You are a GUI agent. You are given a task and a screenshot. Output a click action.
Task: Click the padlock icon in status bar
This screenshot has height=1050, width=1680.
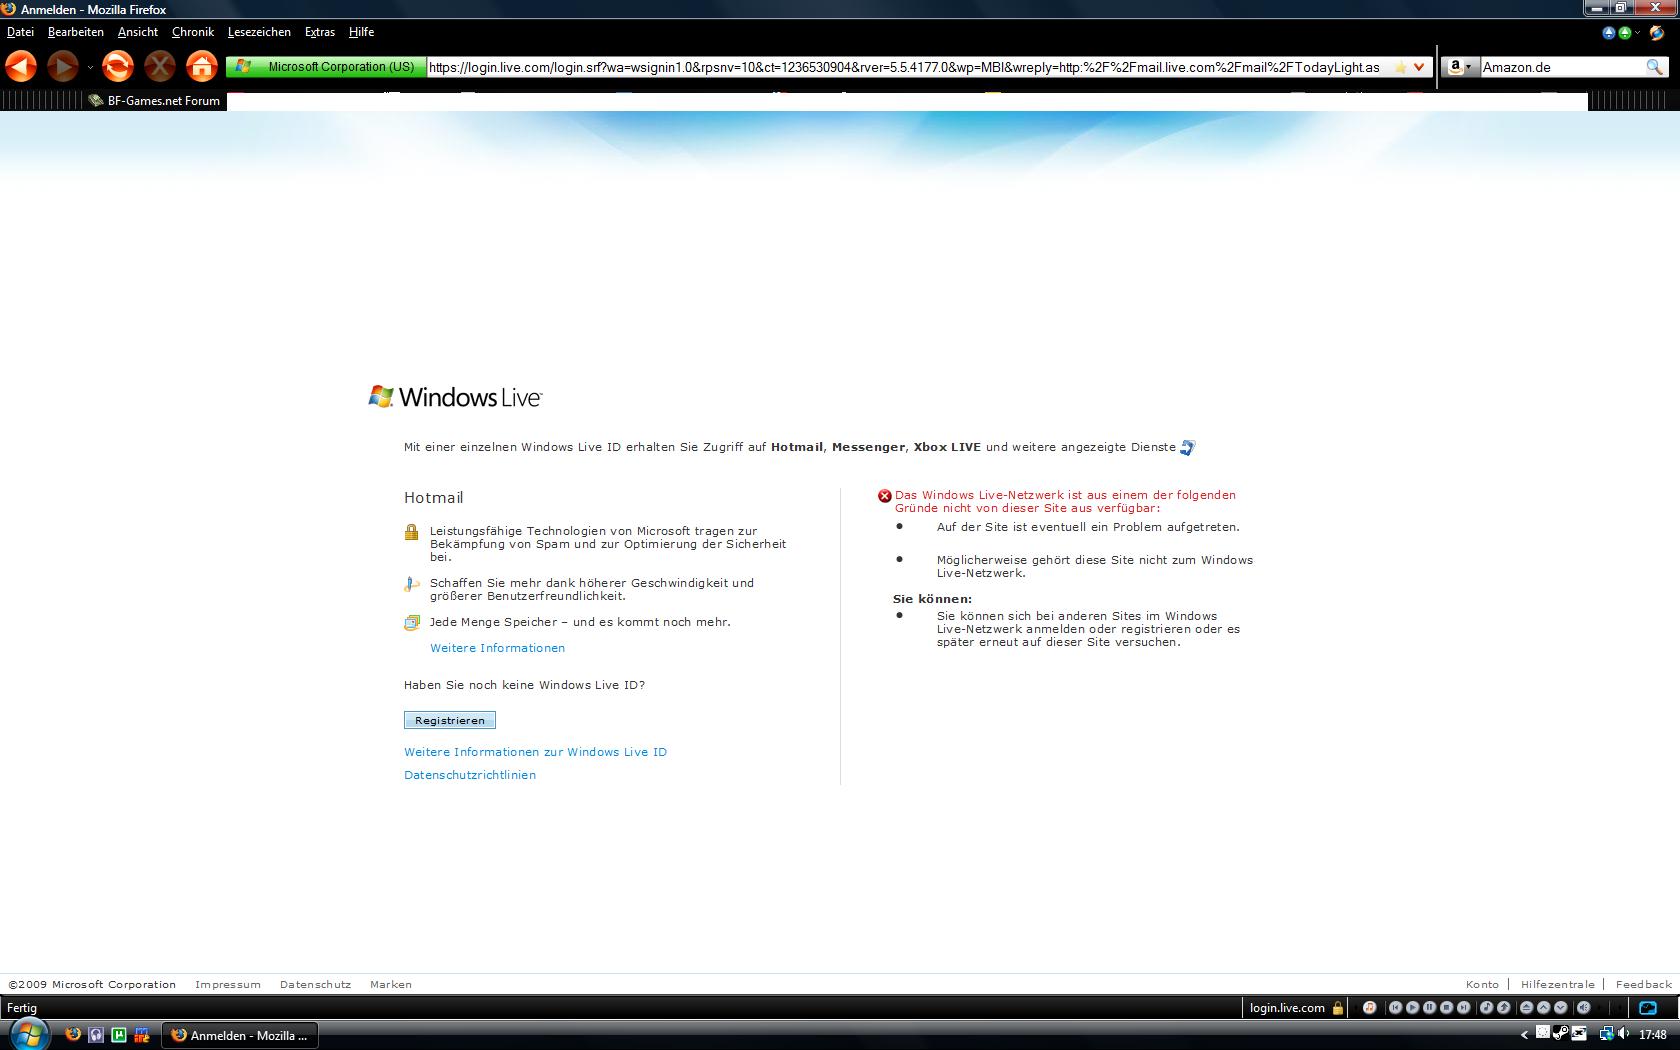tap(1338, 1008)
